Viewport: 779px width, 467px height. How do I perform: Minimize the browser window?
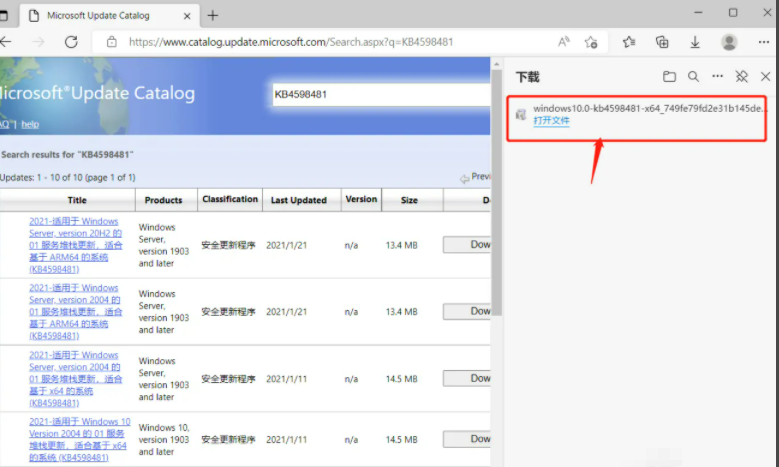click(x=698, y=12)
